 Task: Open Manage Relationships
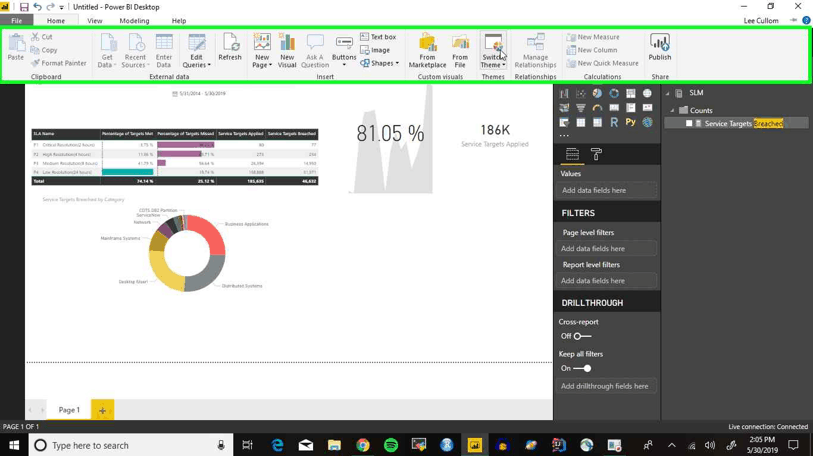coord(535,50)
